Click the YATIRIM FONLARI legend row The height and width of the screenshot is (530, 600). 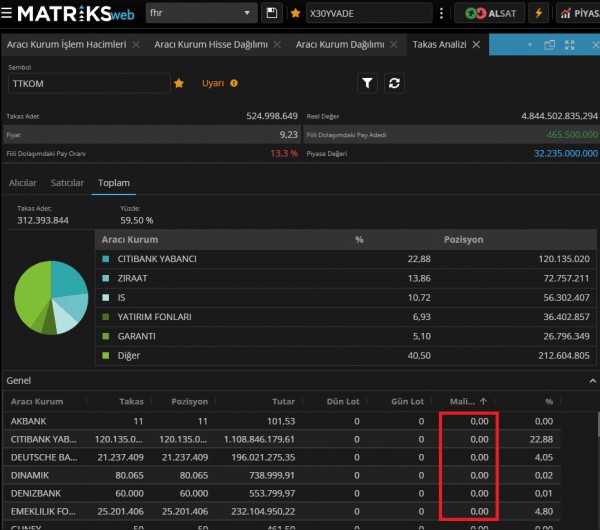pyautogui.click(x=346, y=317)
